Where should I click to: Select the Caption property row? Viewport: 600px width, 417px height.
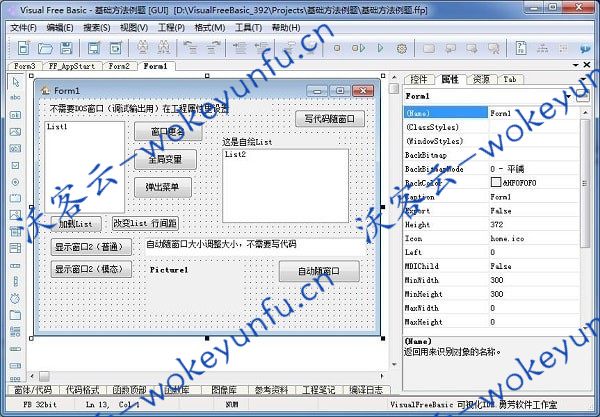click(491, 197)
